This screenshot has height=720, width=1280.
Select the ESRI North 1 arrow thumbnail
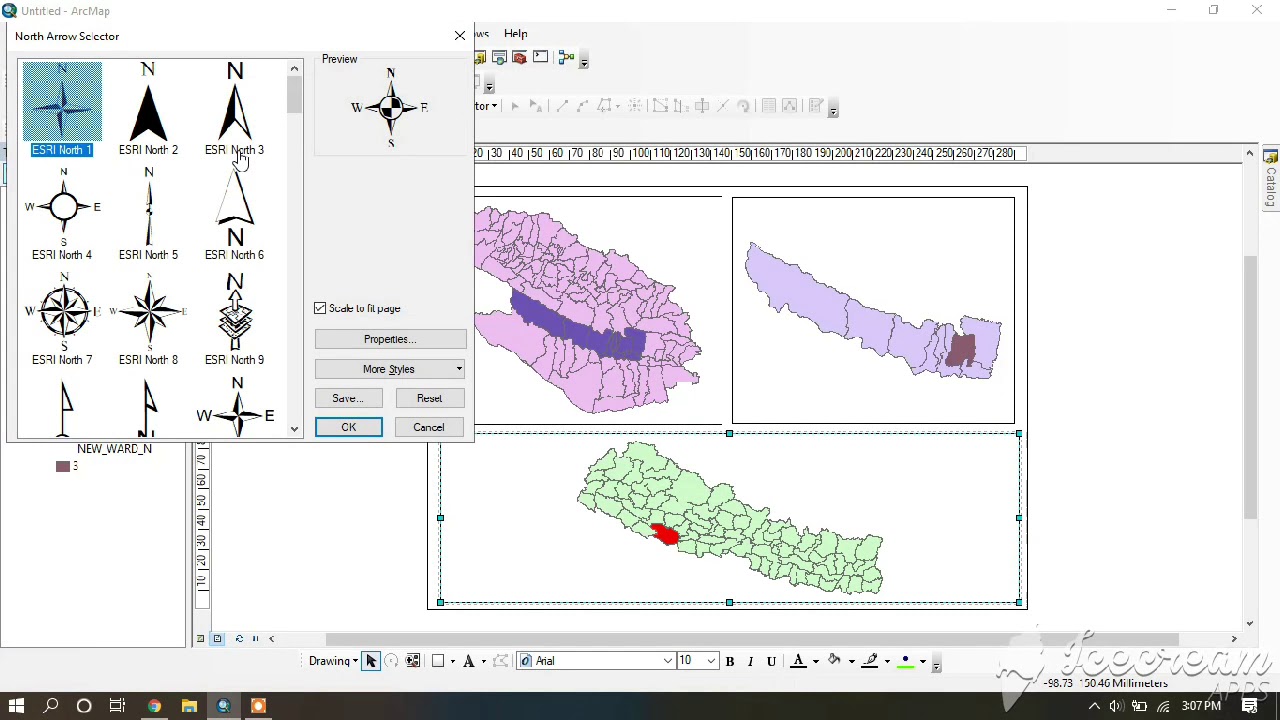point(62,109)
